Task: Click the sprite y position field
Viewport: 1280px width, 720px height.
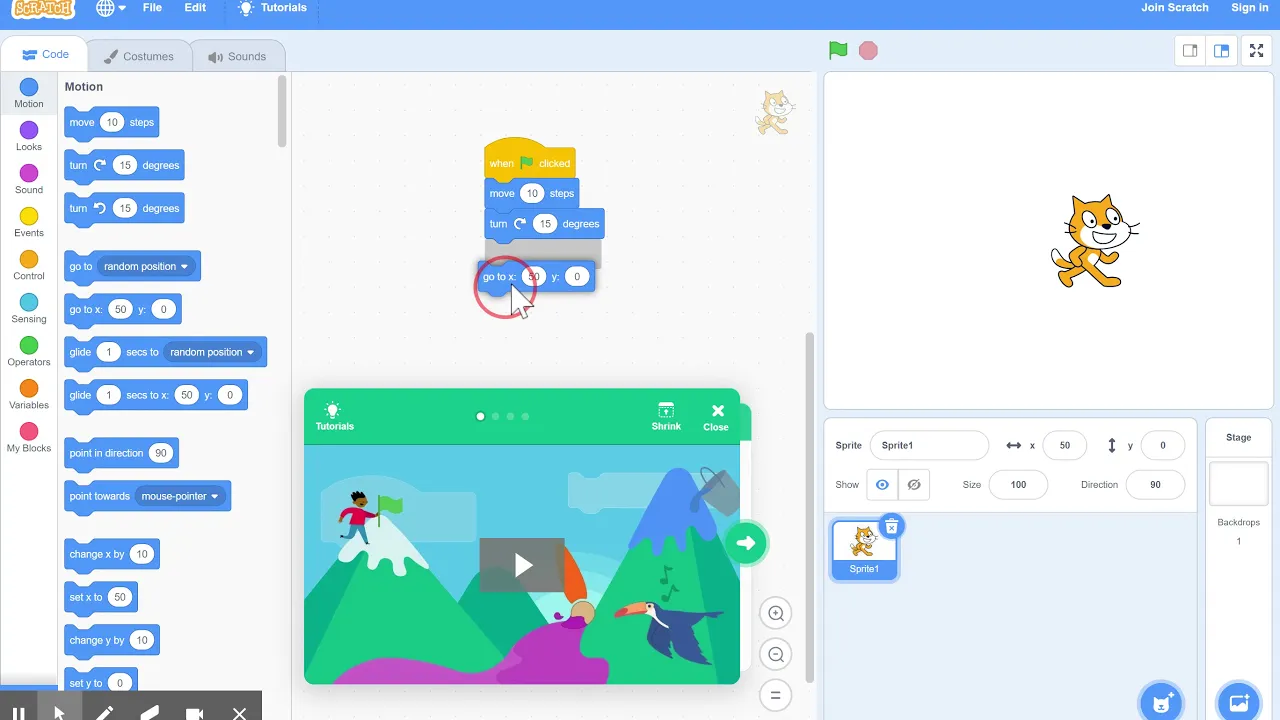Action: tap(1162, 445)
